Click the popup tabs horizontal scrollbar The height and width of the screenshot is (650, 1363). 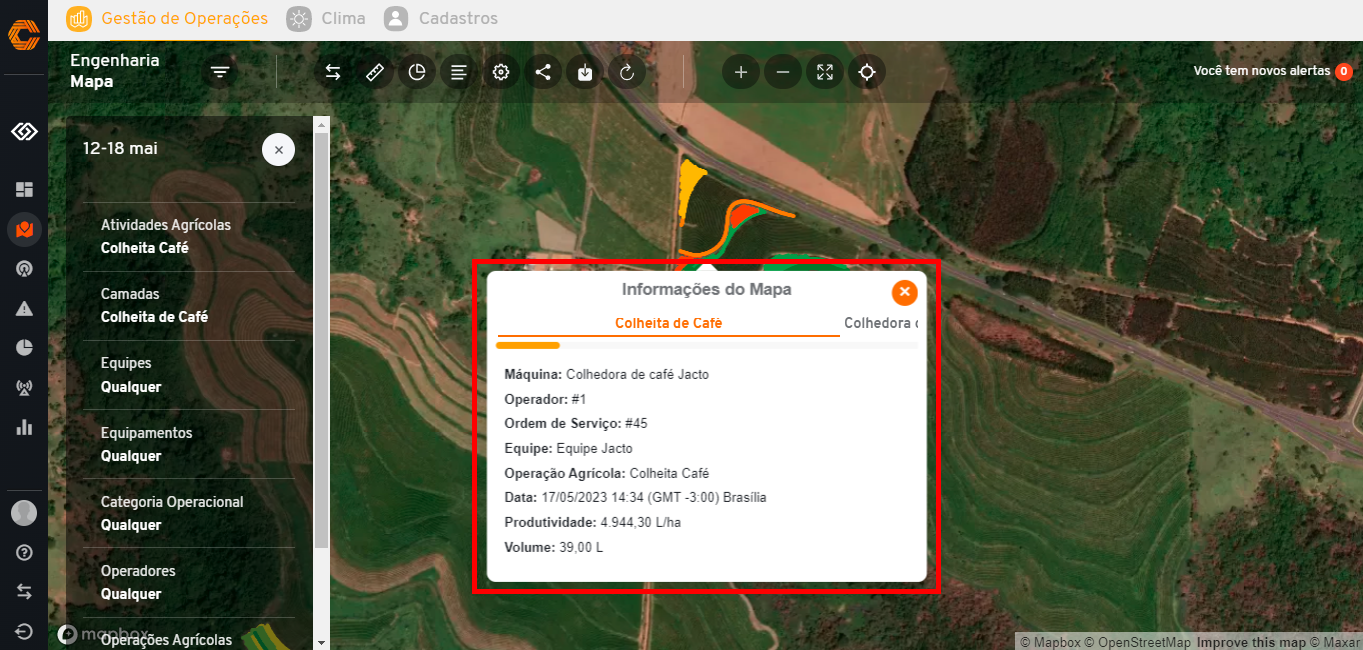[528, 345]
